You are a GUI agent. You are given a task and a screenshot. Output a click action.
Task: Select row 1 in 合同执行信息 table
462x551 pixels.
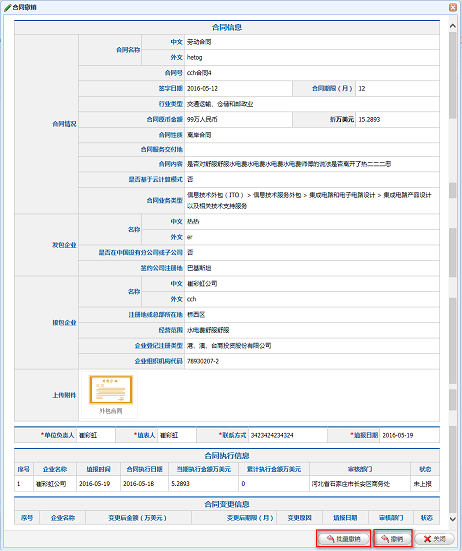[227, 484]
